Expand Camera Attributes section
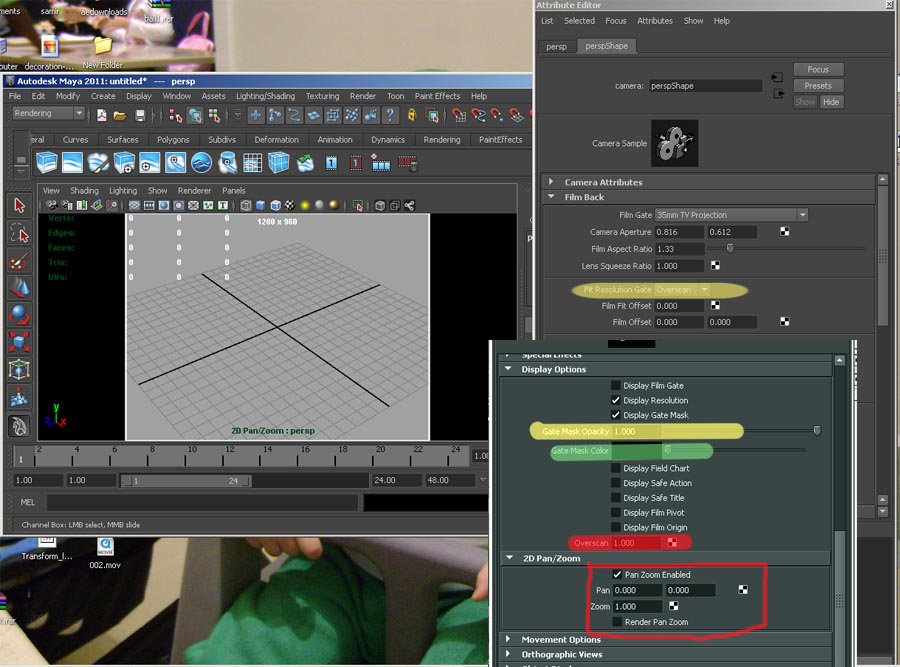Screen dimensions: 900x667 pyautogui.click(x=552, y=182)
